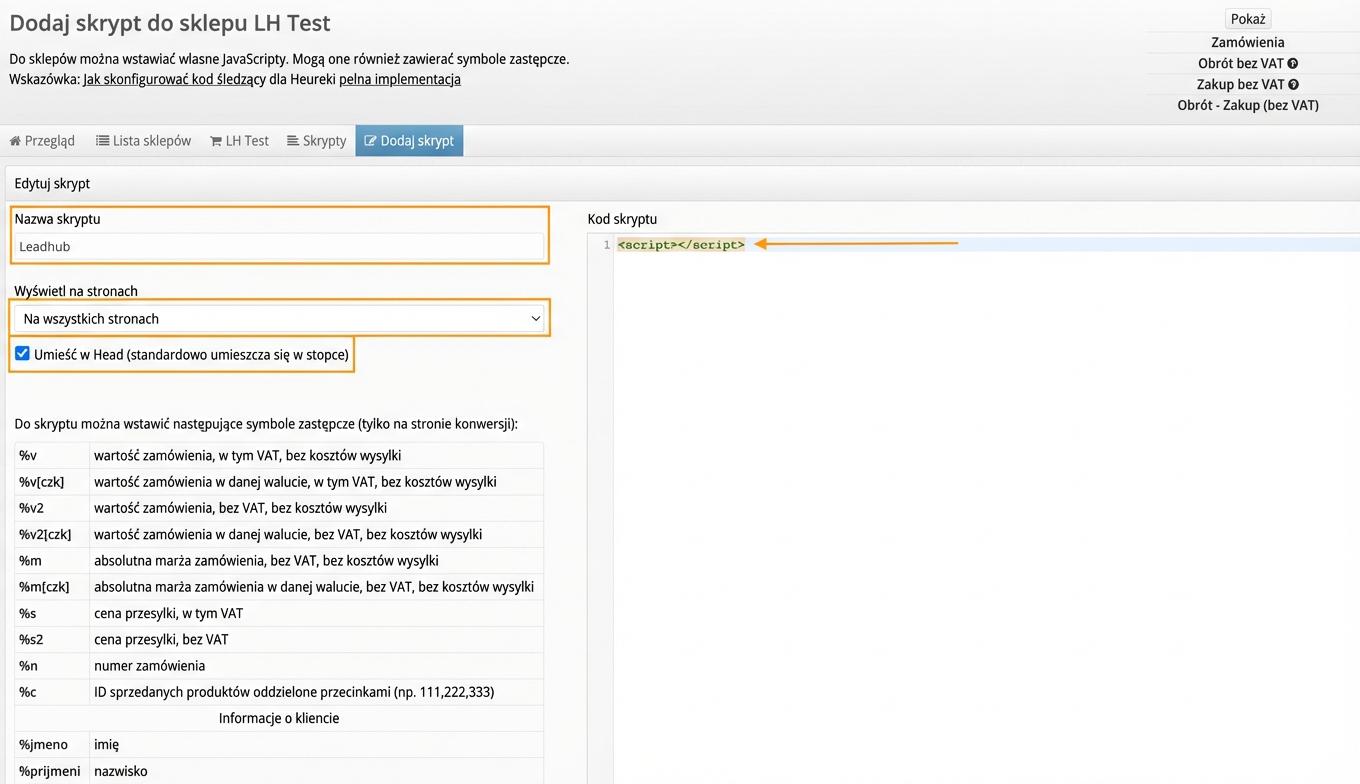Click the %m[czk] placeholder cell
Image resolution: width=1360 pixels, height=784 pixels.
pos(52,587)
